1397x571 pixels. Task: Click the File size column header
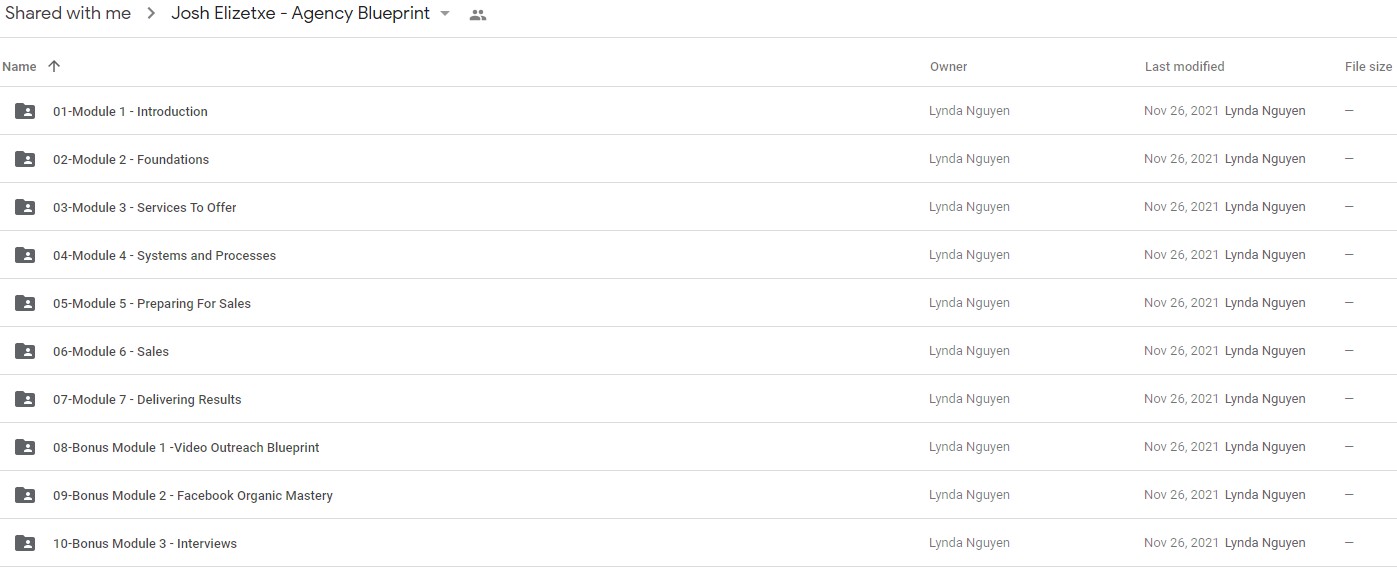pos(1368,67)
